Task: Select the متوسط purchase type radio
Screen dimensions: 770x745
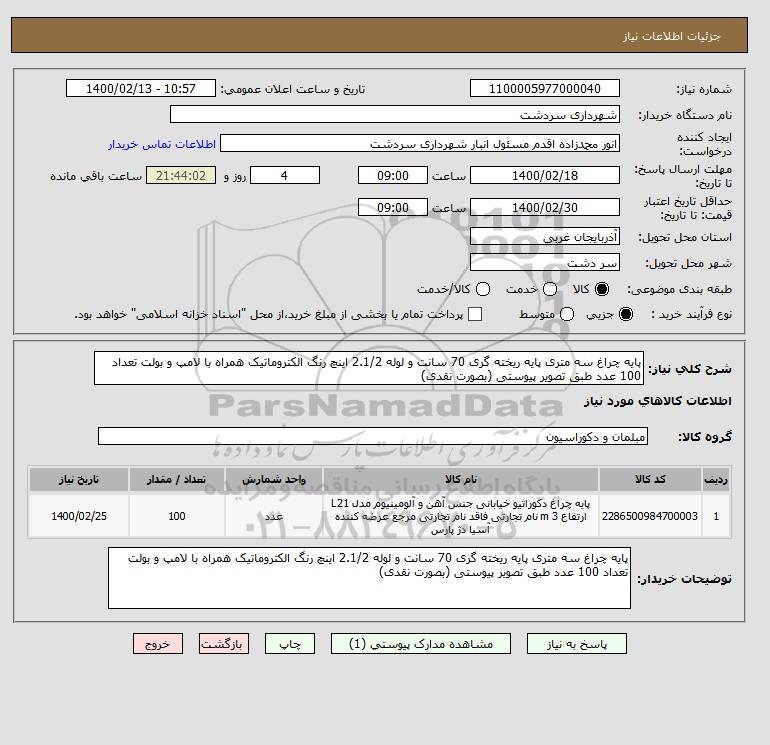Action: click(567, 314)
